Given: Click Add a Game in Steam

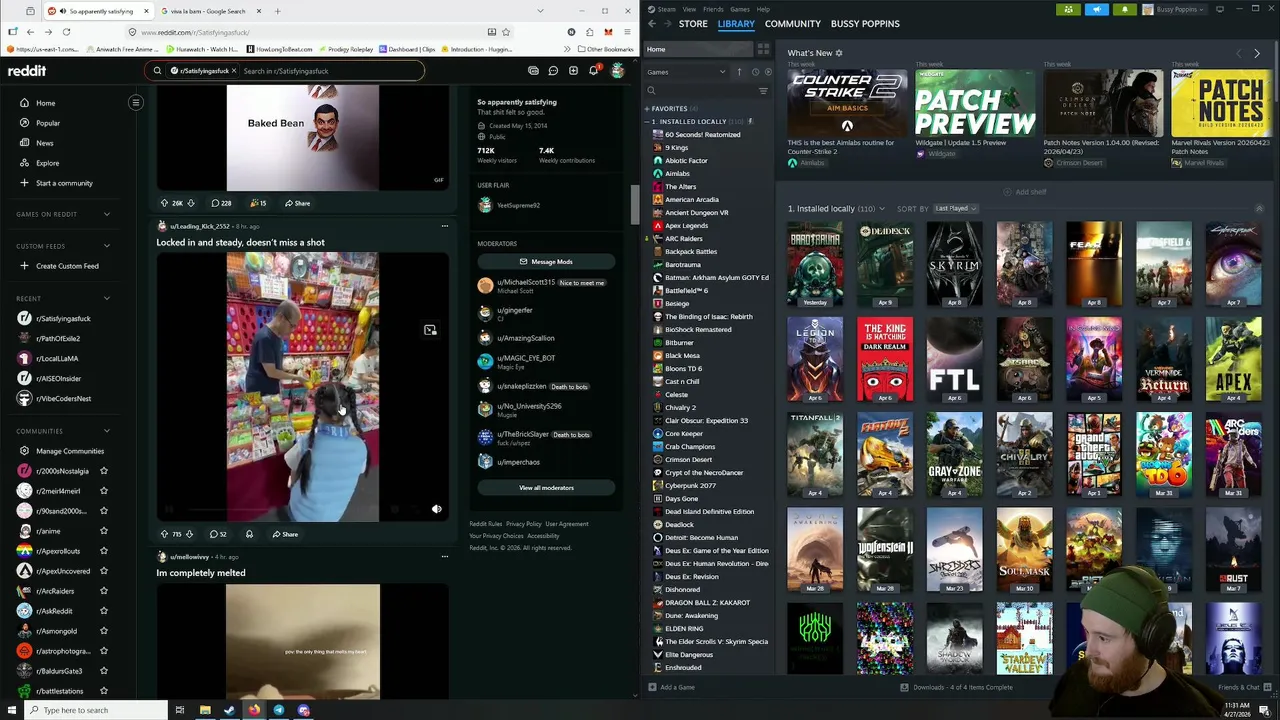Looking at the screenshot, I should point(671,687).
